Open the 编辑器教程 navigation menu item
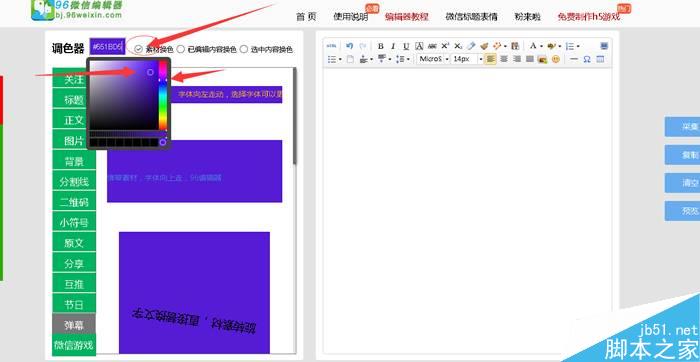Screen dimensions: 700x362 coord(407,17)
